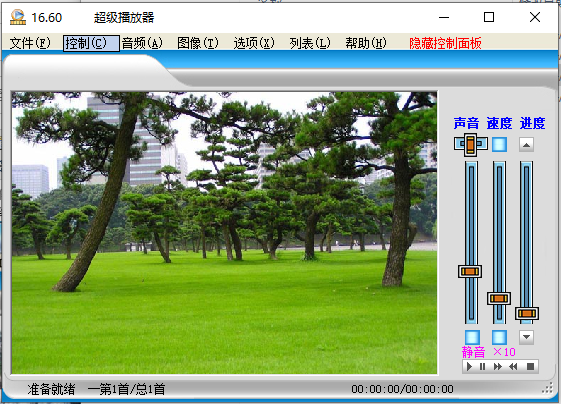Click the progress up arrow button

pos(526,145)
